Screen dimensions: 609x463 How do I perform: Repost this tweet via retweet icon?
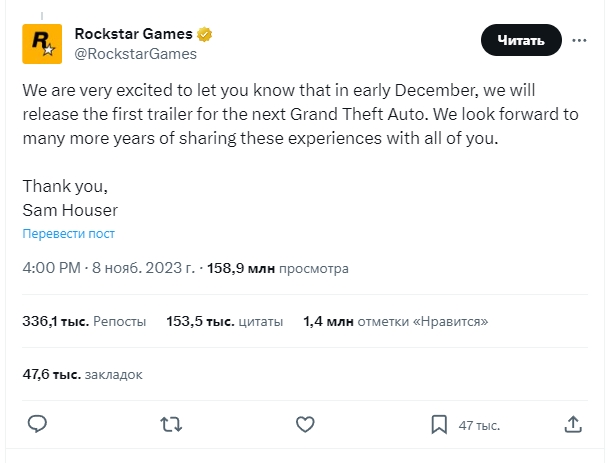coord(171,424)
